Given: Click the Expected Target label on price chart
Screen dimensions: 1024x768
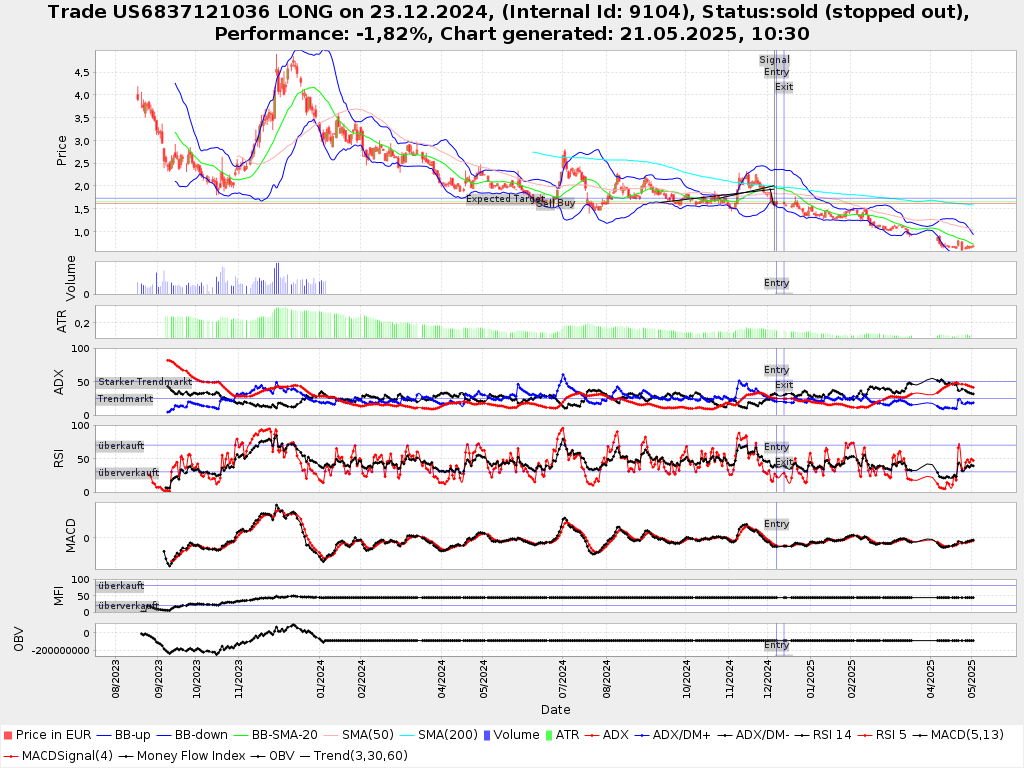Looking at the screenshot, I should tap(505, 199).
